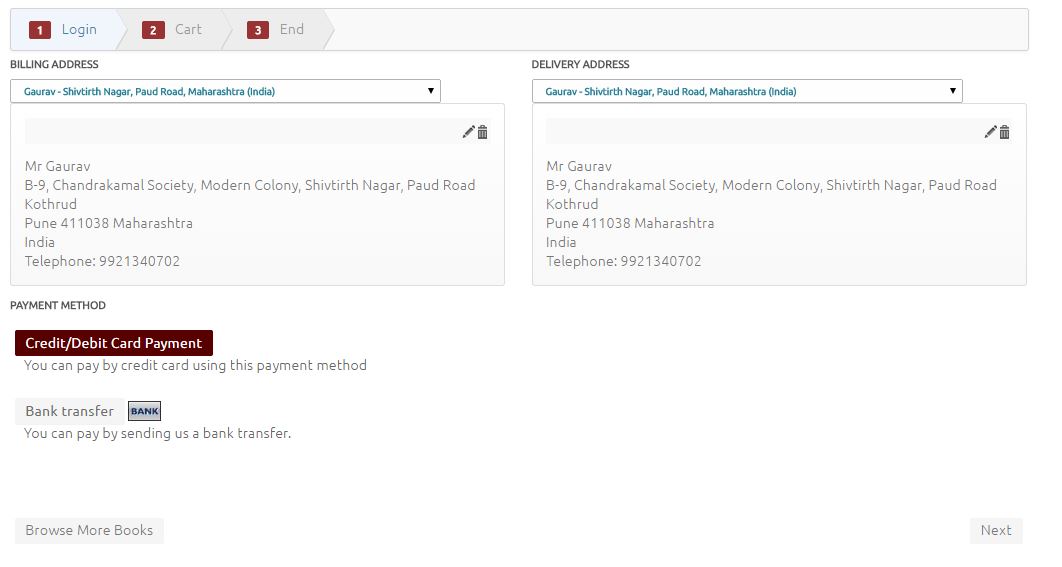Click the DELIVERY ADDRESS heading
The width and height of the screenshot is (1062, 567).
580,64
